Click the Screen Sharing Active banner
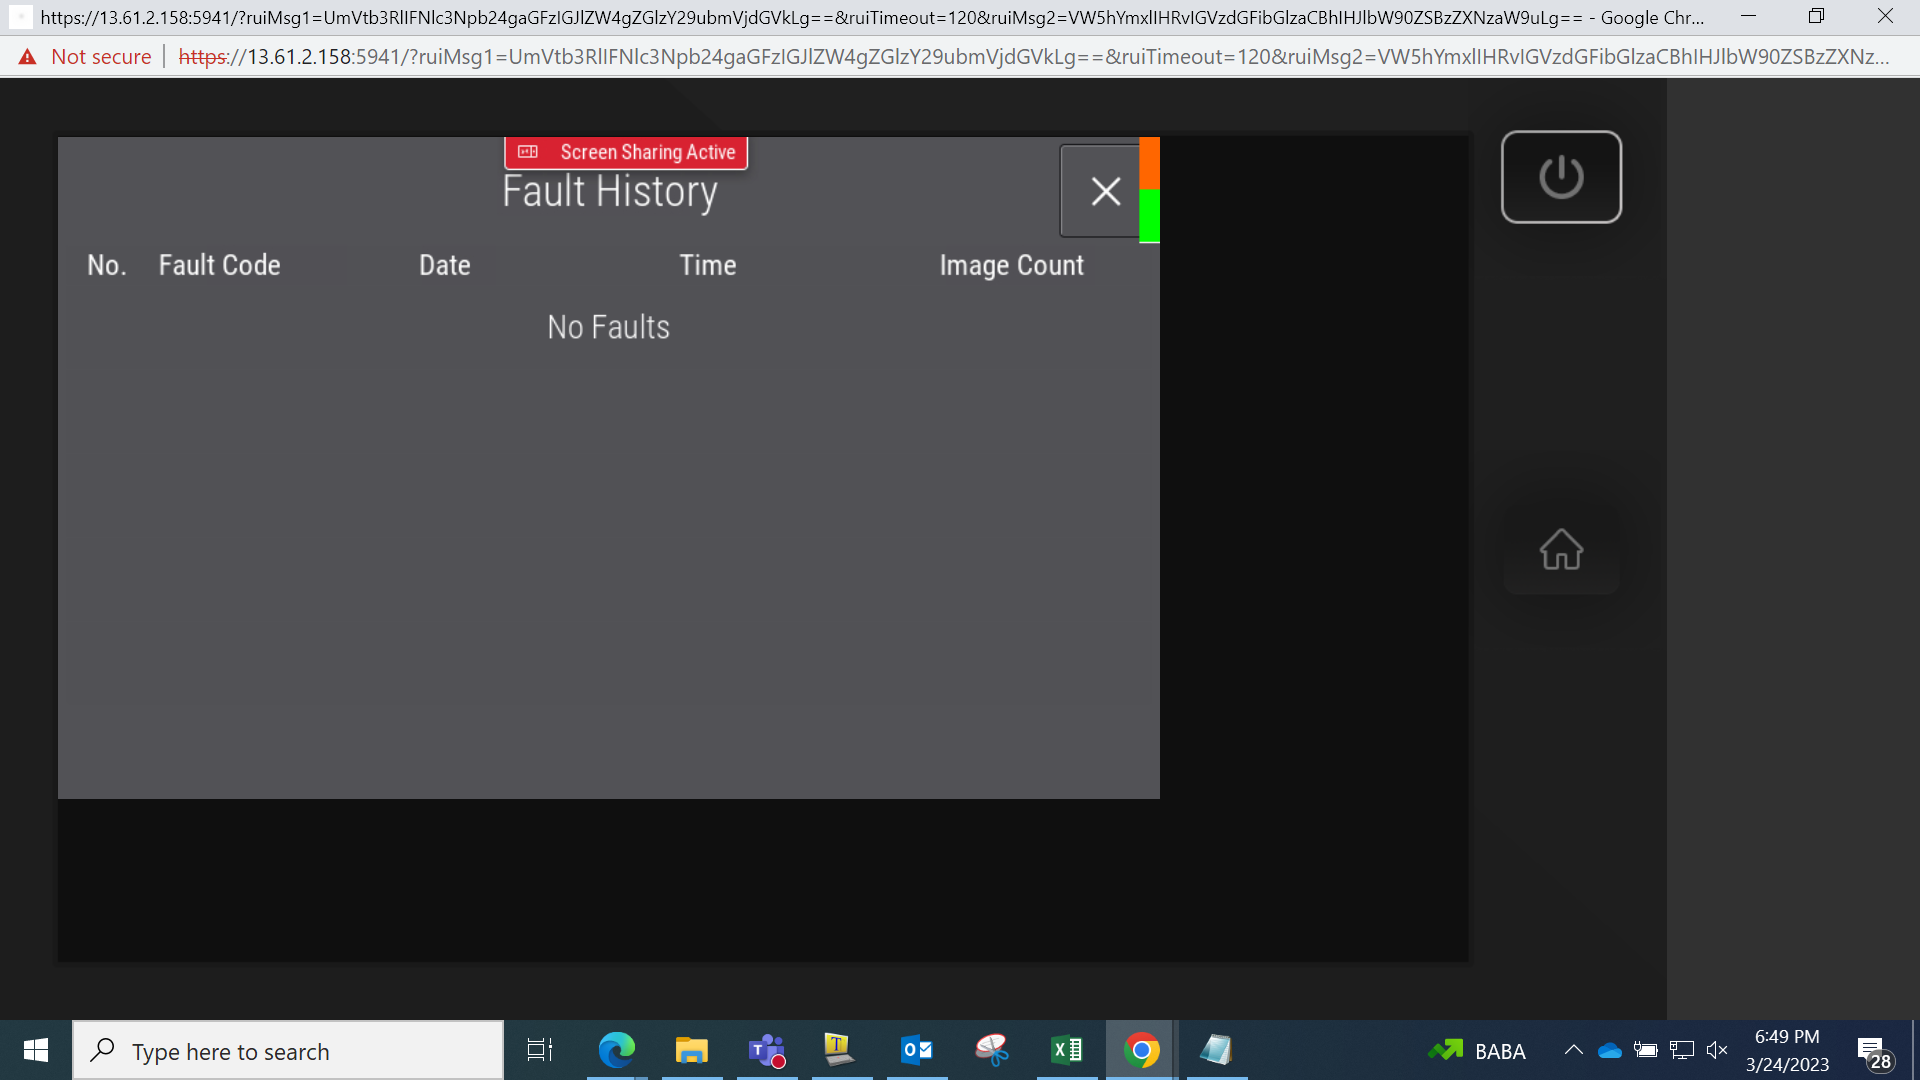Viewport: 1920px width, 1080px height. [626, 152]
